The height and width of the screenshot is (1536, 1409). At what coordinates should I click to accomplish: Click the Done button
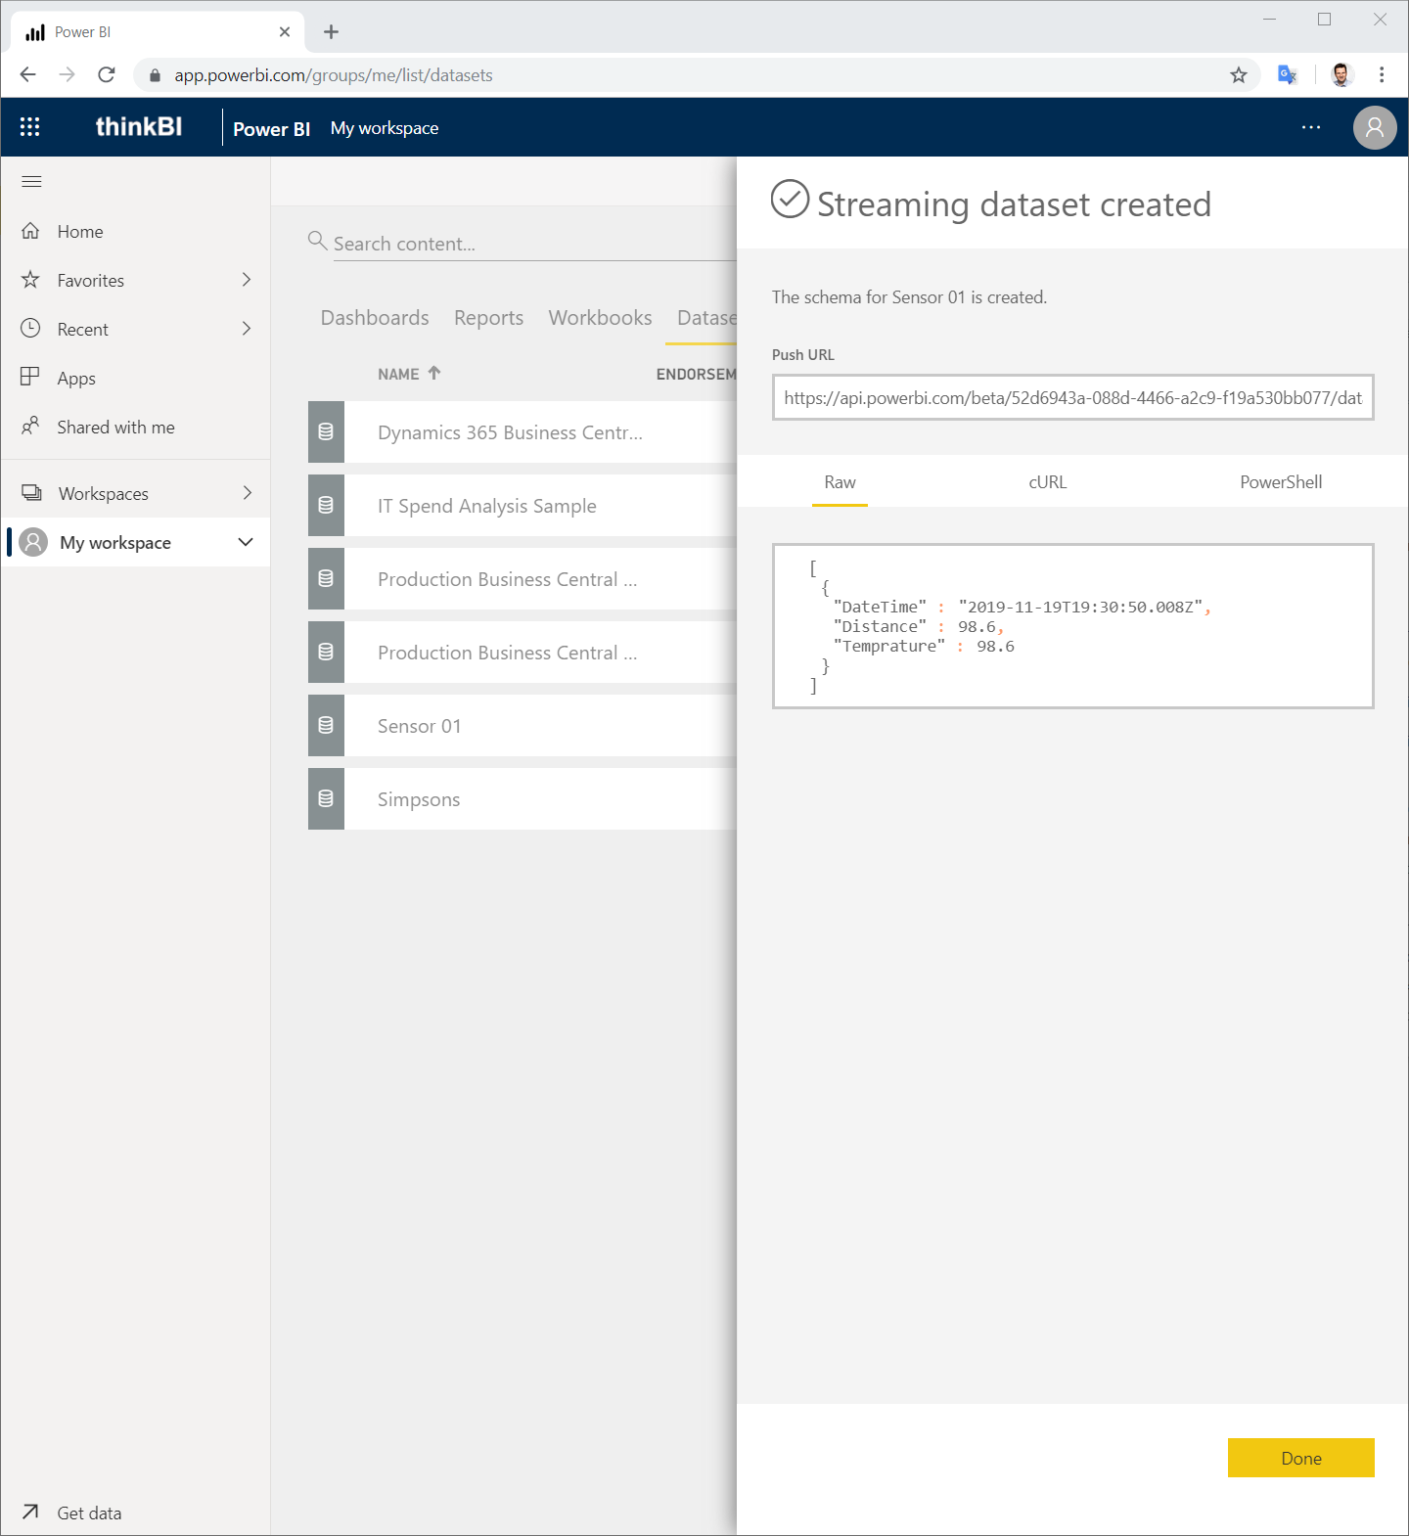click(x=1300, y=1458)
